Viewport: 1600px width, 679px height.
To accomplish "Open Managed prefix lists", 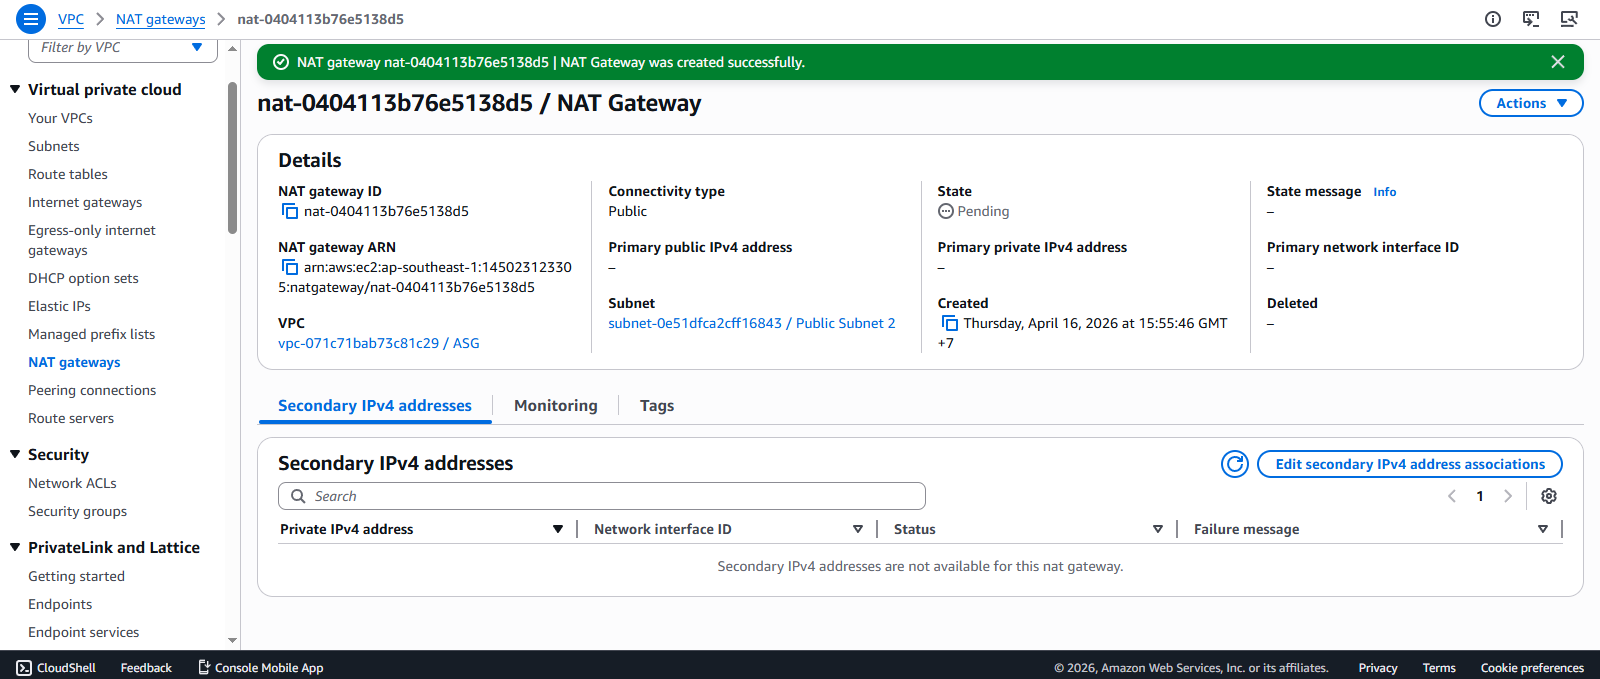I will pyautogui.click(x=92, y=334).
